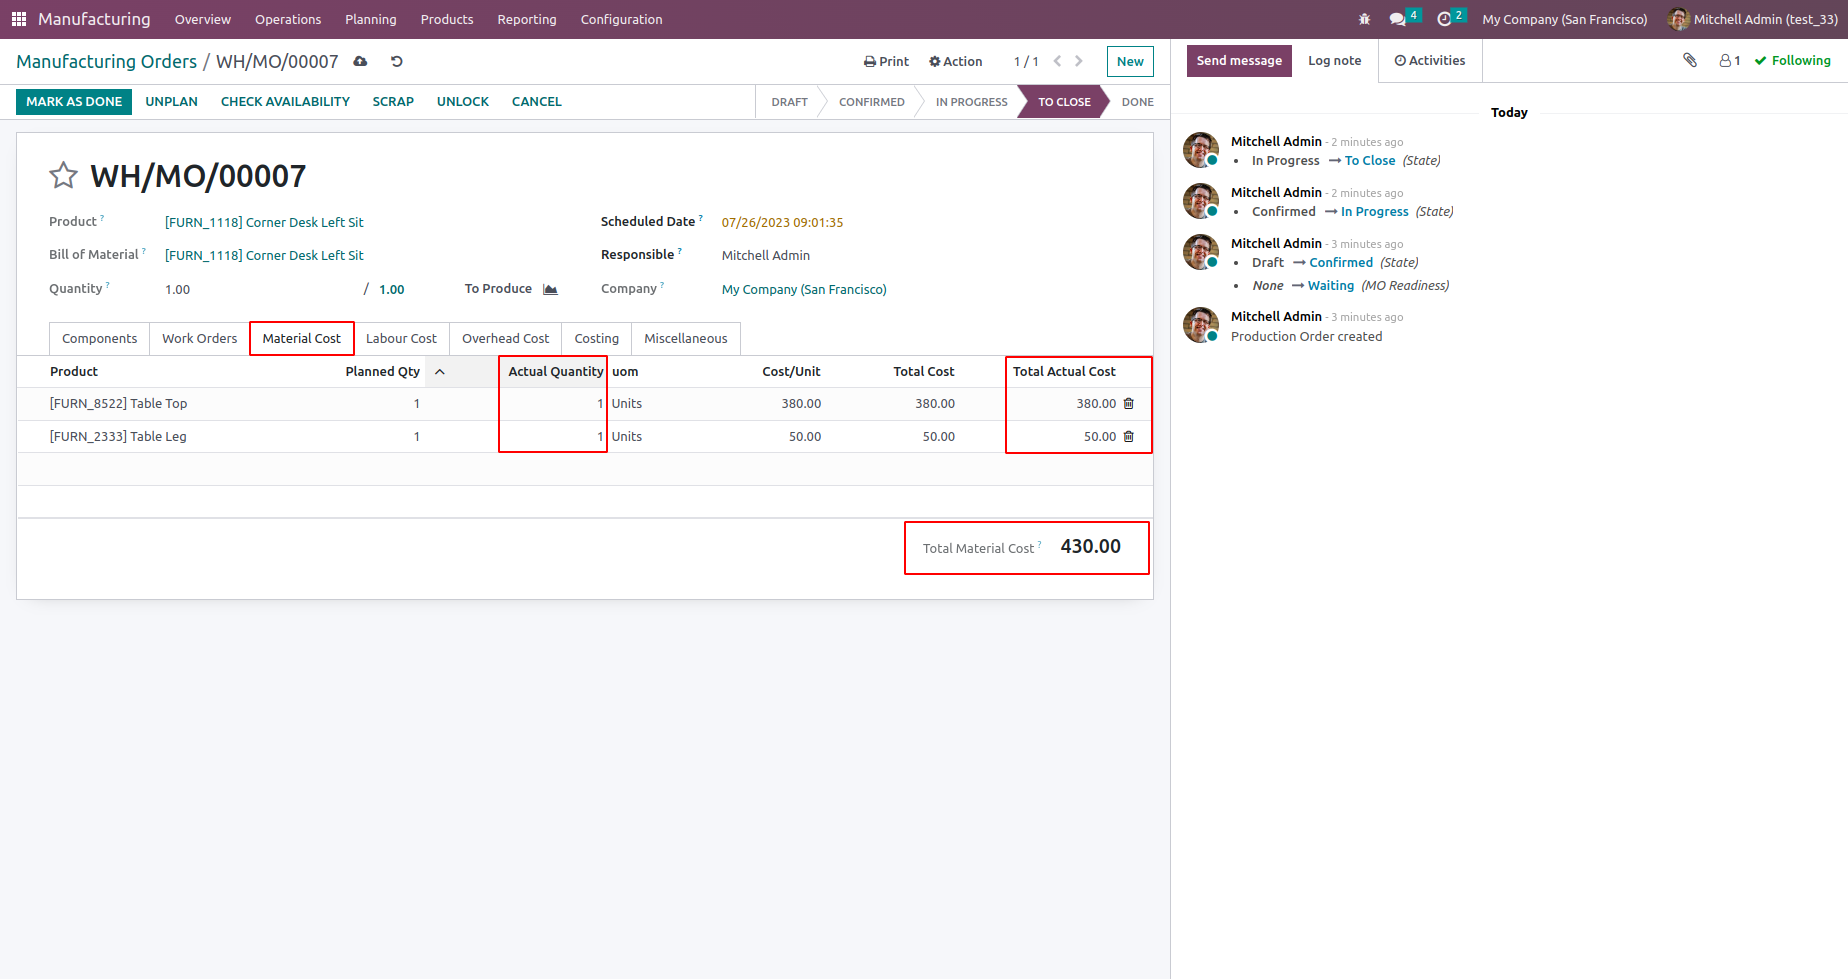The width and height of the screenshot is (1848, 979).
Task: Click the Scheduled Date value
Action: [x=782, y=223]
